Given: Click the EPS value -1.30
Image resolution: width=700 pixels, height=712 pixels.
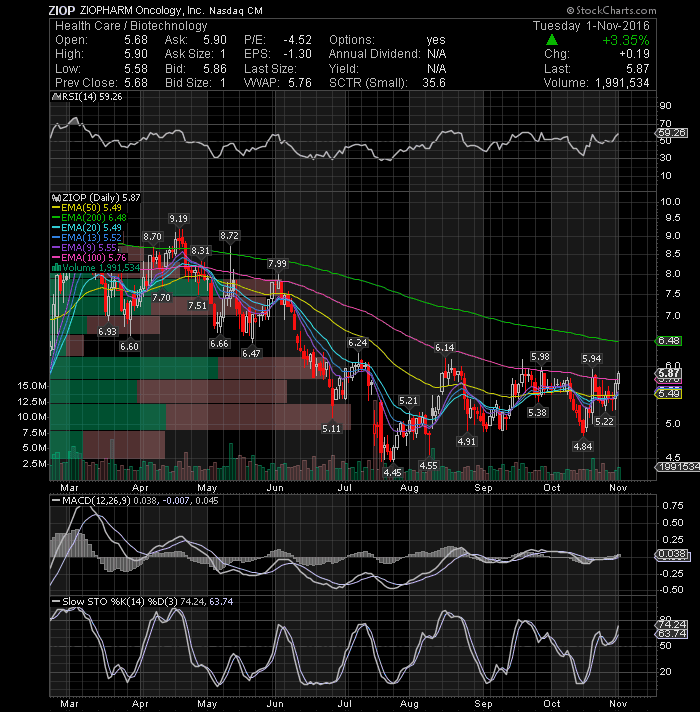Looking at the screenshot, I should coord(297,54).
